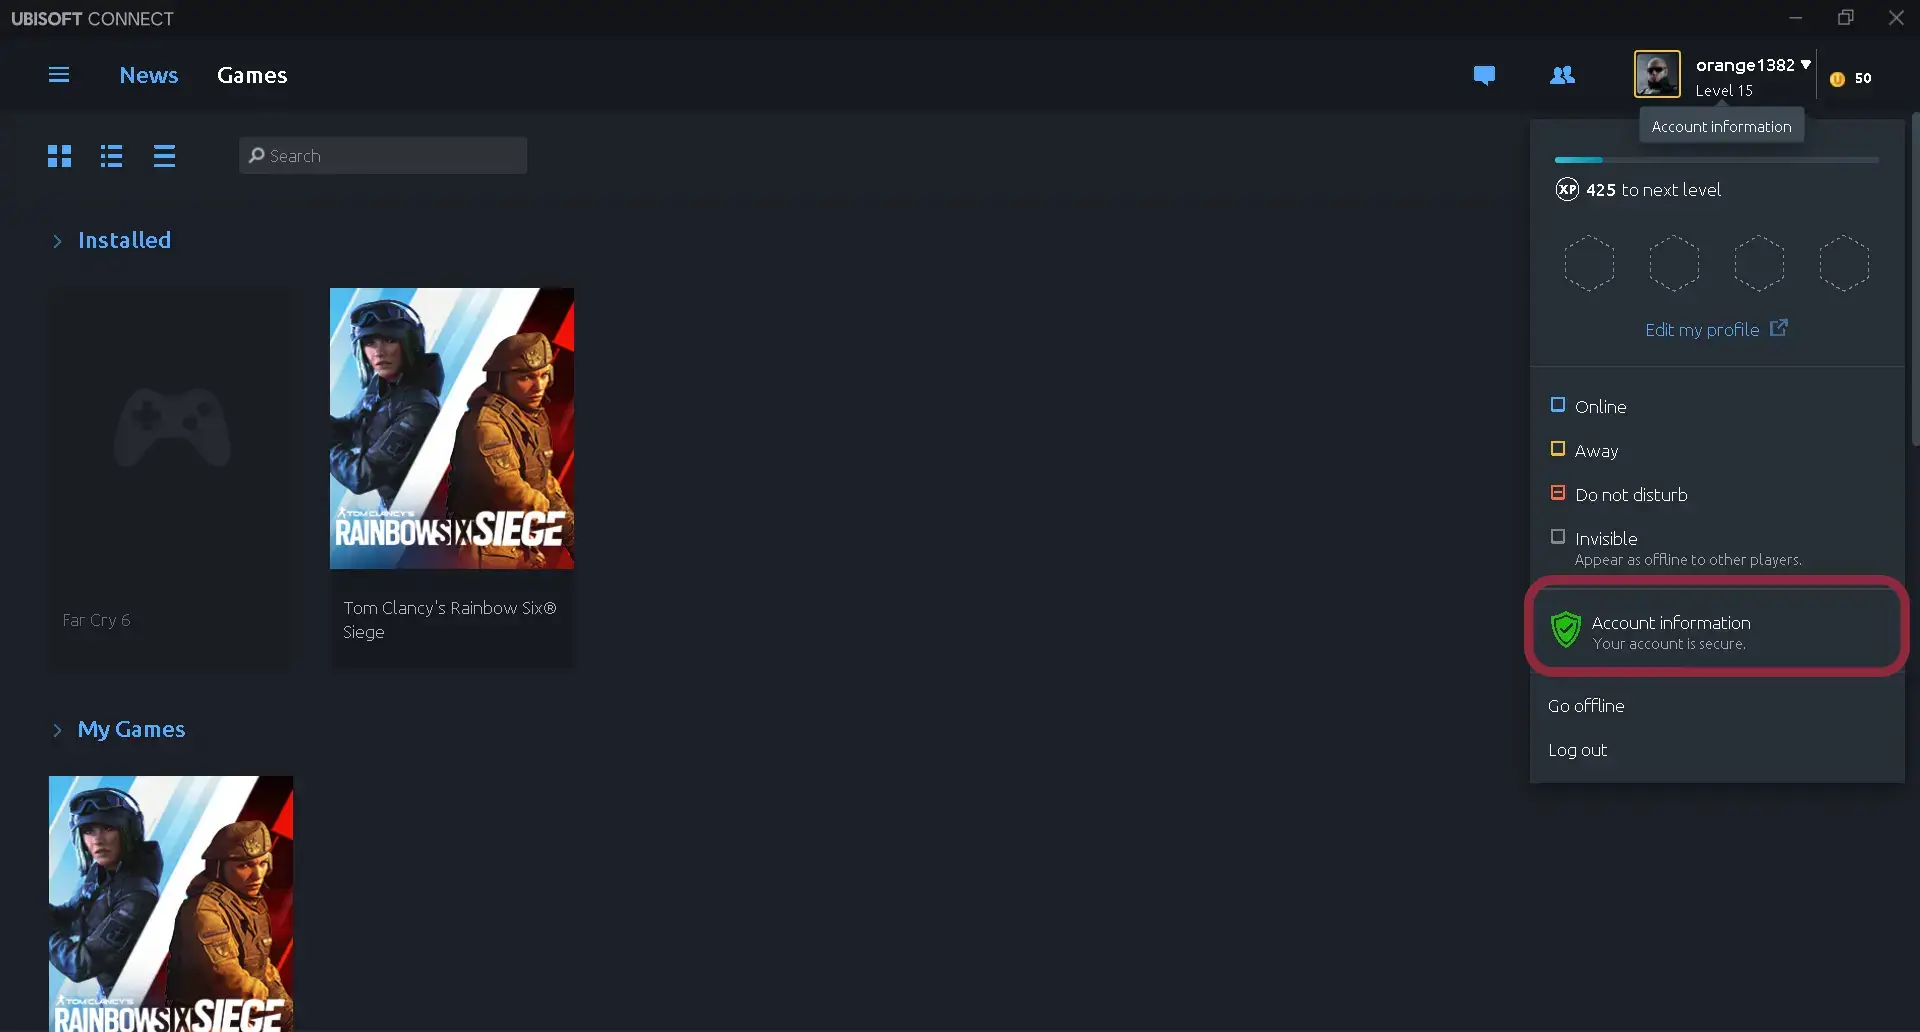Image resolution: width=1920 pixels, height=1032 pixels.
Task: Click the 'Level 15' text
Action: coord(1724,90)
